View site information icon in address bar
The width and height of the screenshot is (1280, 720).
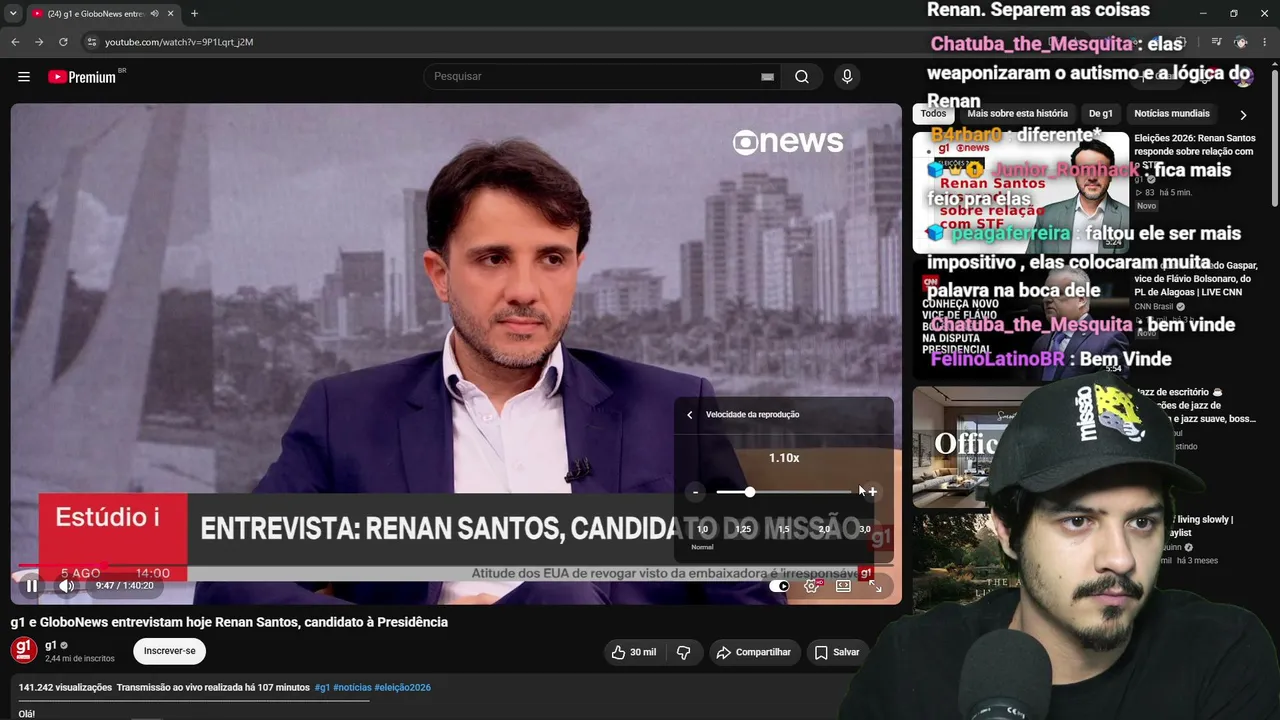click(91, 42)
